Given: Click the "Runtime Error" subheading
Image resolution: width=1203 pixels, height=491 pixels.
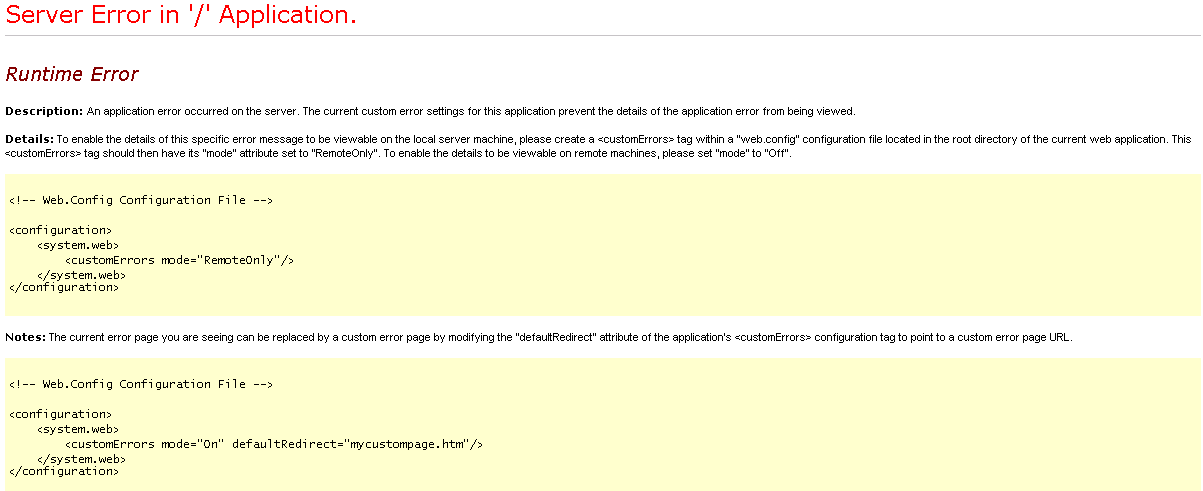Looking at the screenshot, I should coord(72,74).
